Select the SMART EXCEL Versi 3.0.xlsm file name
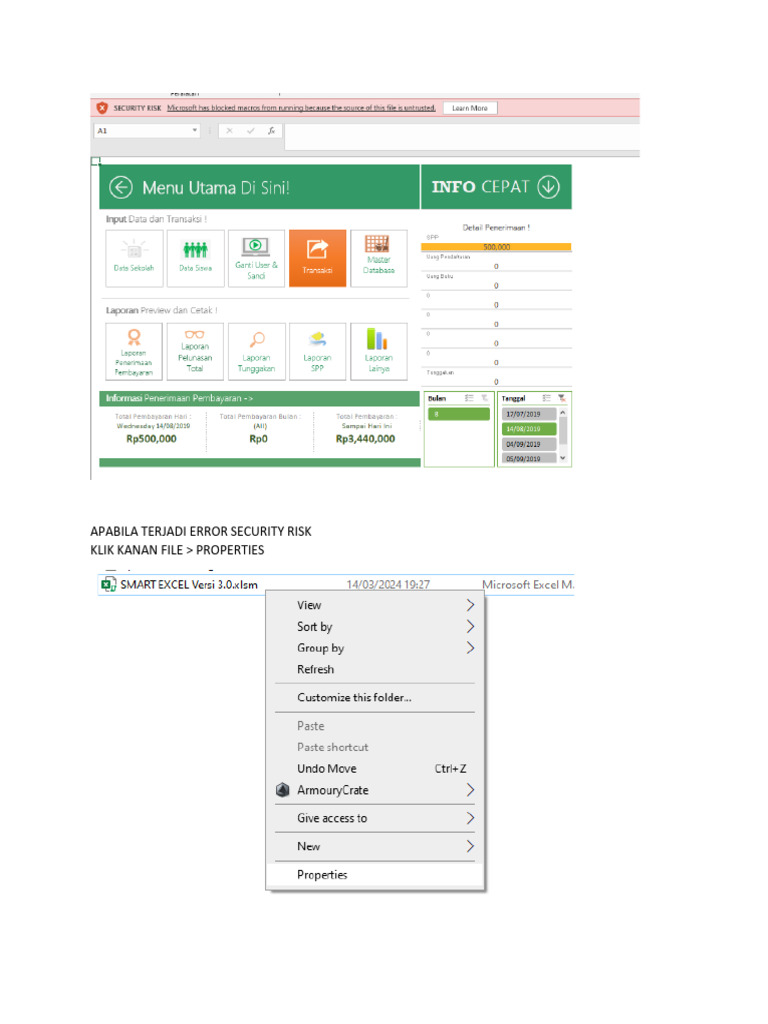The width and height of the screenshot is (768, 1024). 189,584
